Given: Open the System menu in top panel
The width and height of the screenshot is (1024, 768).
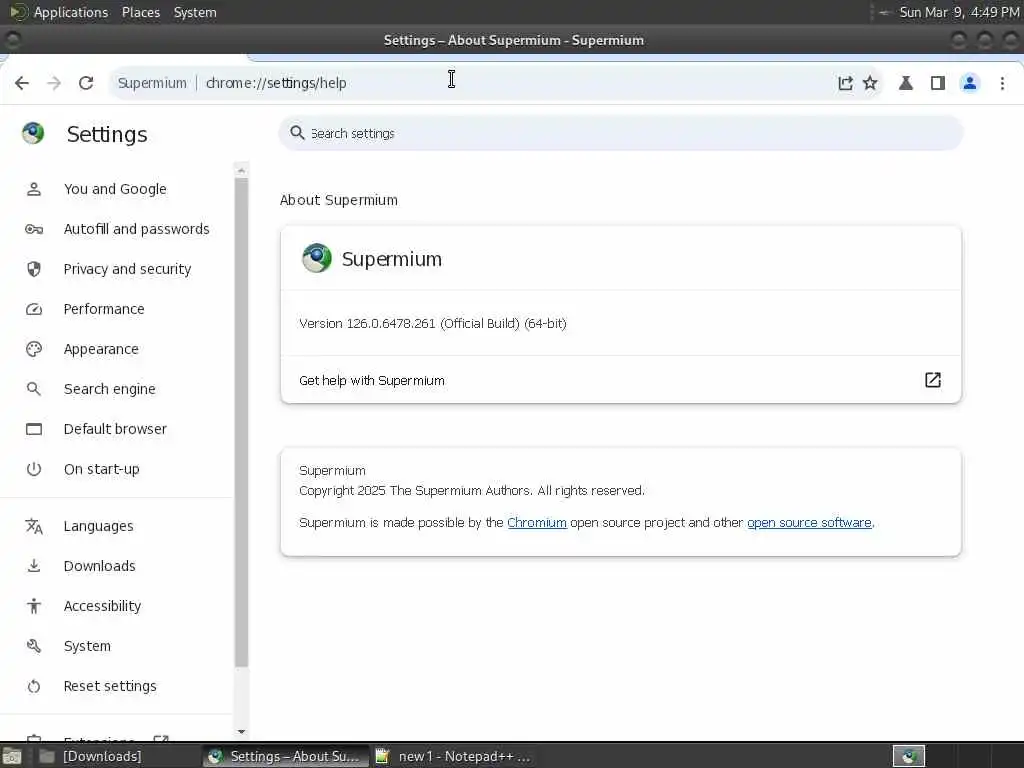Looking at the screenshot, I should 195,12.
